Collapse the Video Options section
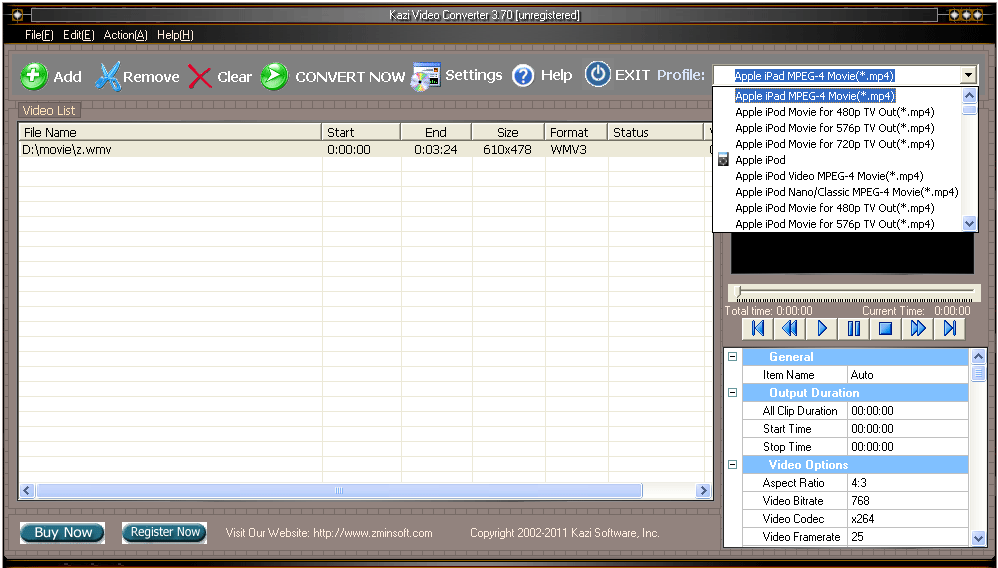Viewport: 998px width, 568px height. pos(733,464)
